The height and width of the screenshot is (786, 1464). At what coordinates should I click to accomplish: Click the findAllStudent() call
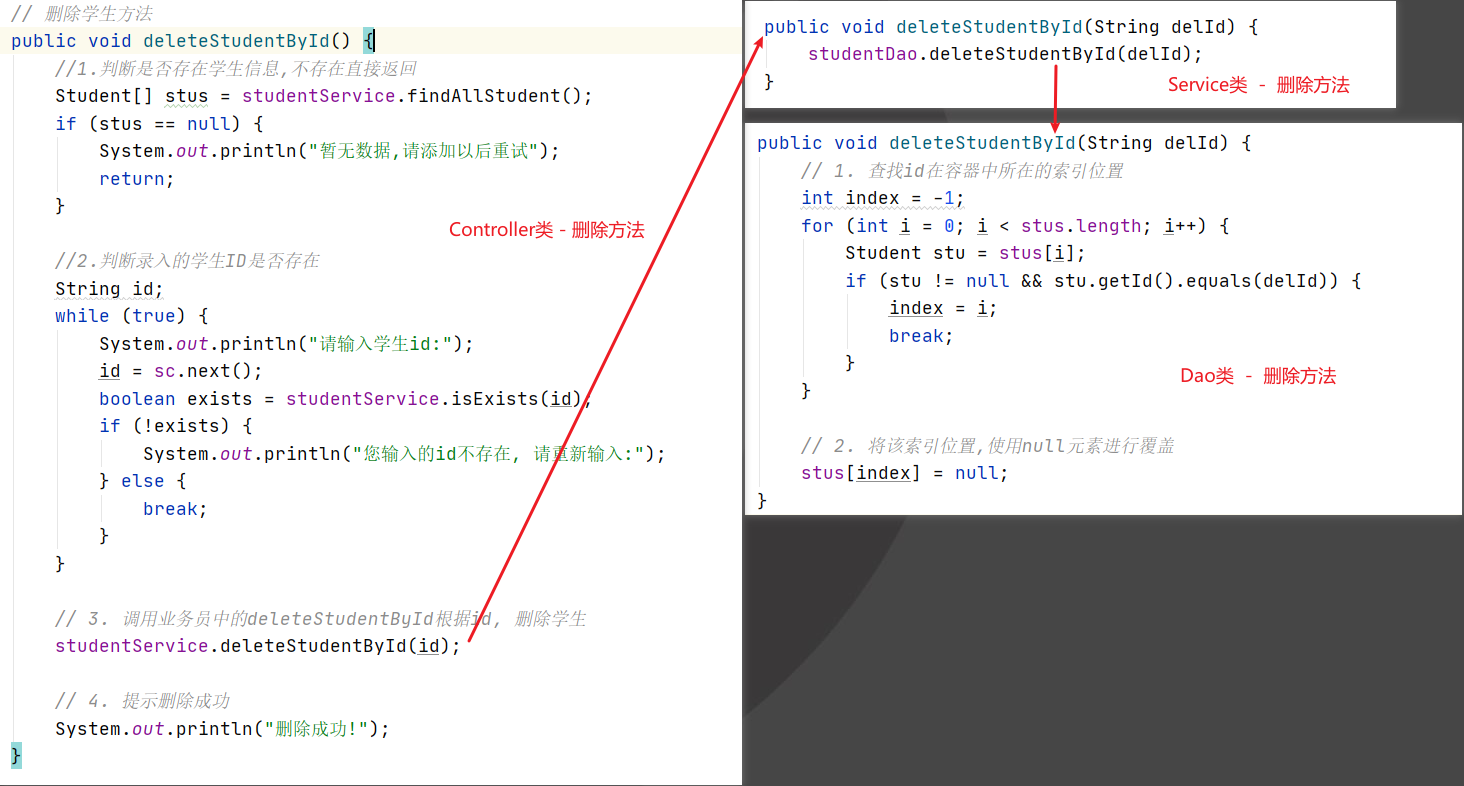(x=500, y=96)
